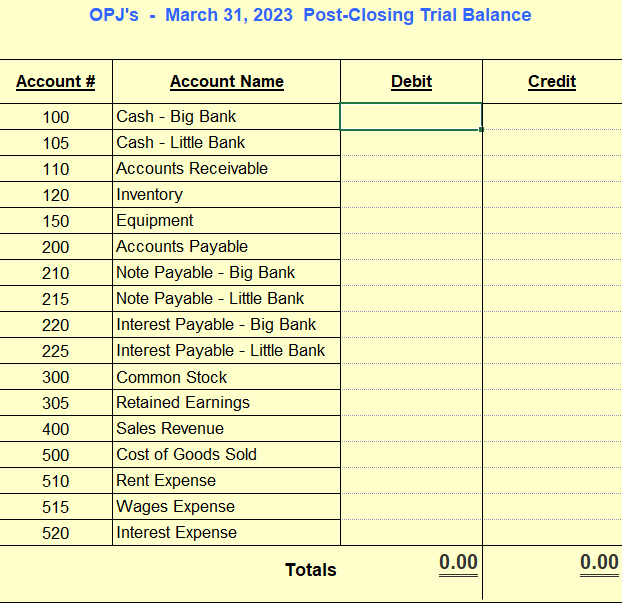Click account number 225
The width and height of the screenshot is (622, 603).
point(56,351)
